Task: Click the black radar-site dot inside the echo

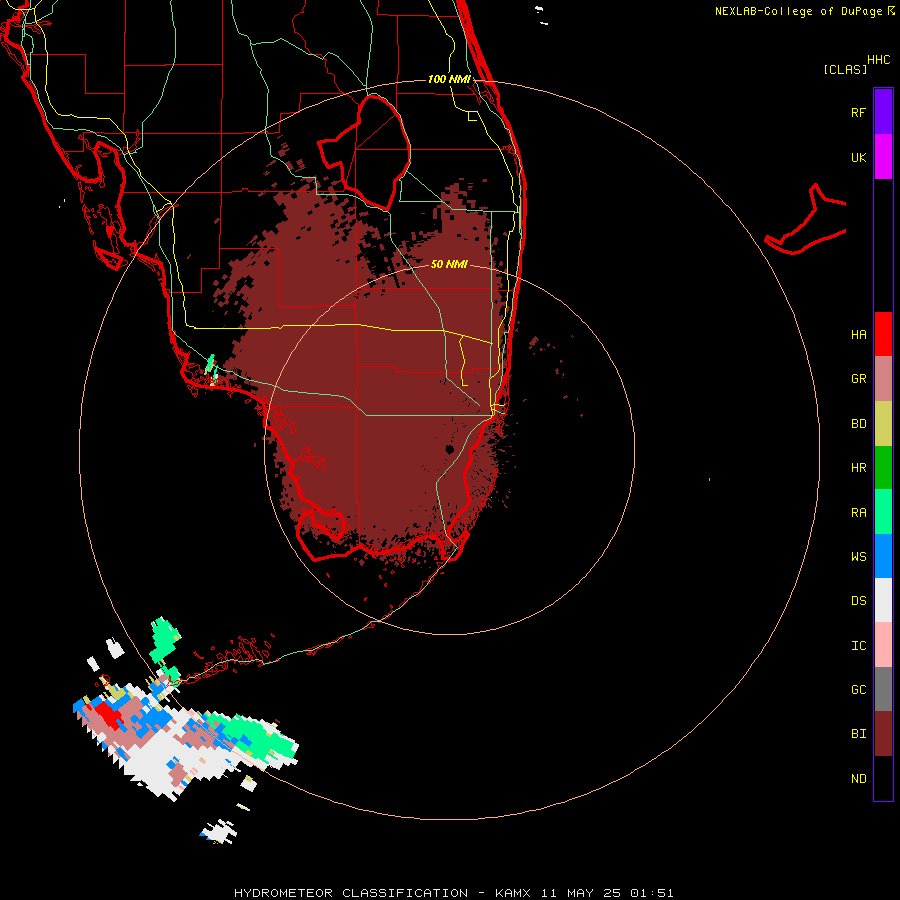Action: (450, 449)
